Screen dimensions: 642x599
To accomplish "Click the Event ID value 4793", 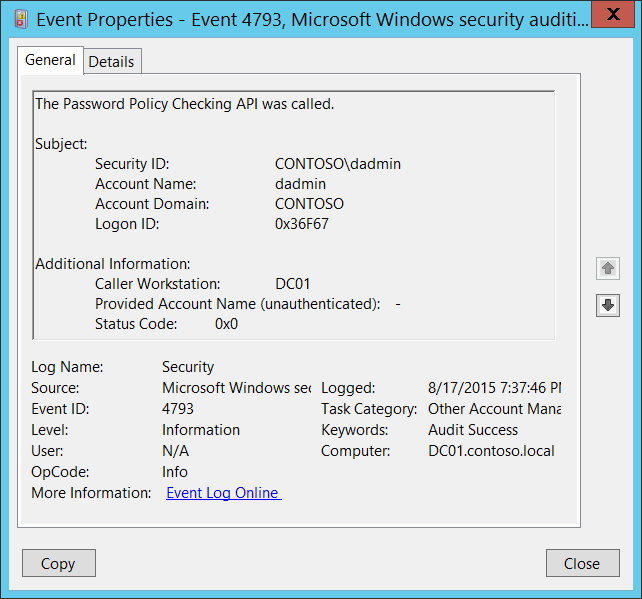I will pos(178,409).
